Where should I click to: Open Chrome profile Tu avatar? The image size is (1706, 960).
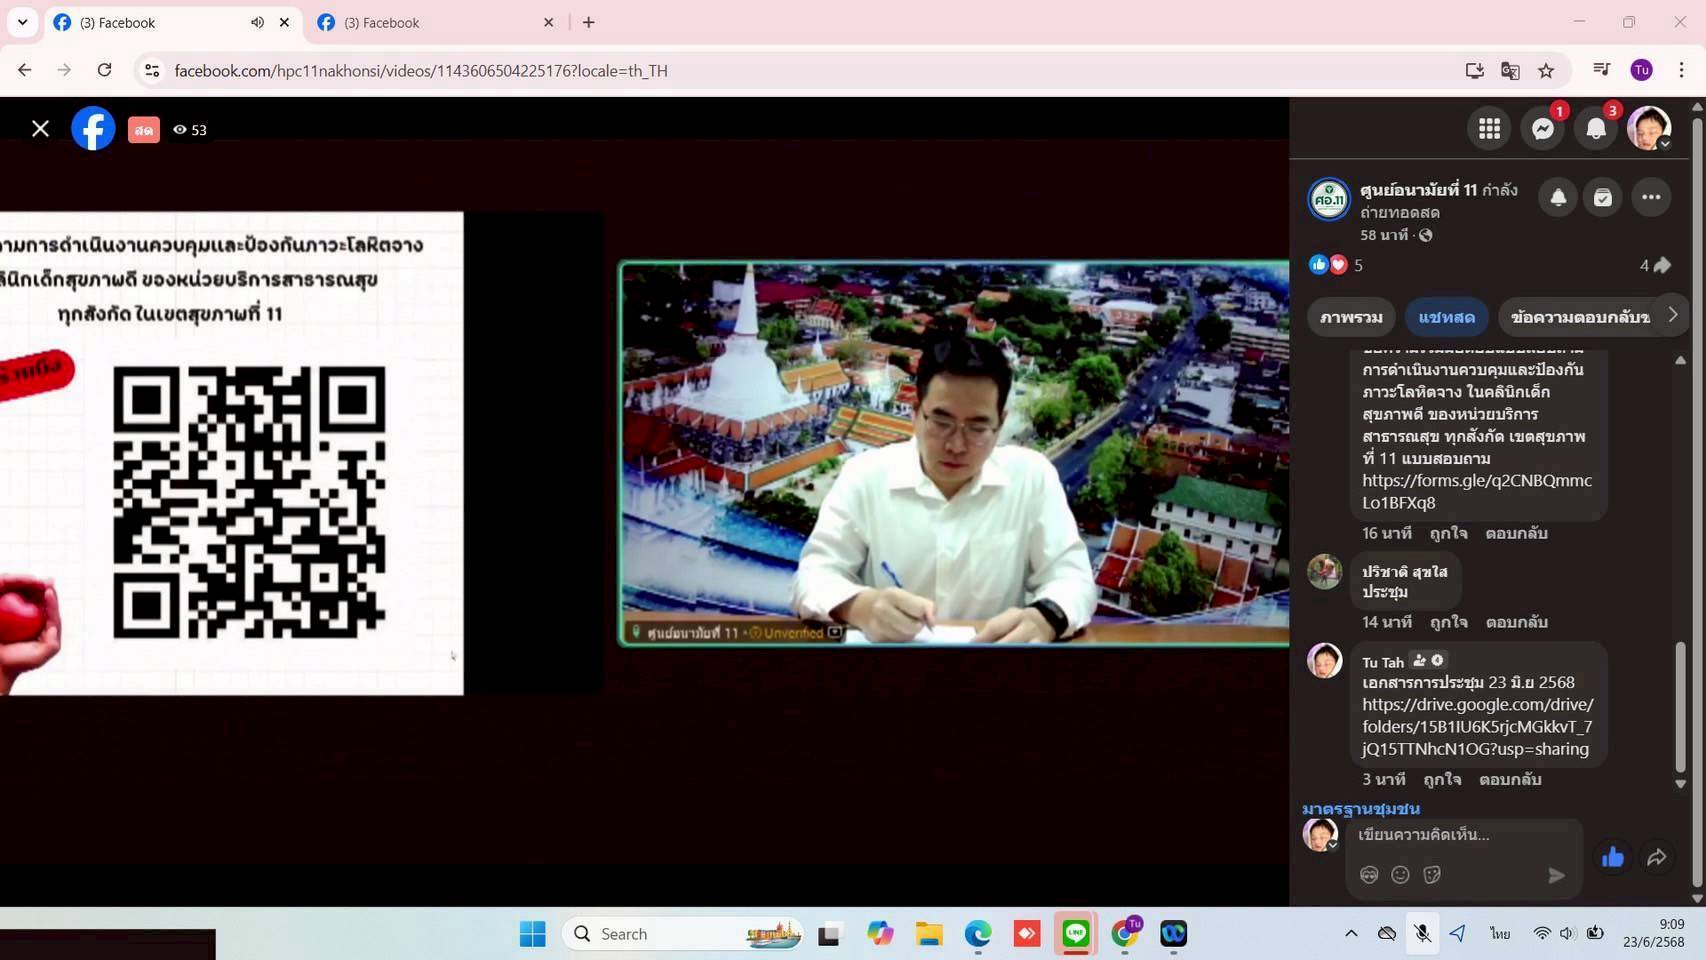[x=1641, y=70]
